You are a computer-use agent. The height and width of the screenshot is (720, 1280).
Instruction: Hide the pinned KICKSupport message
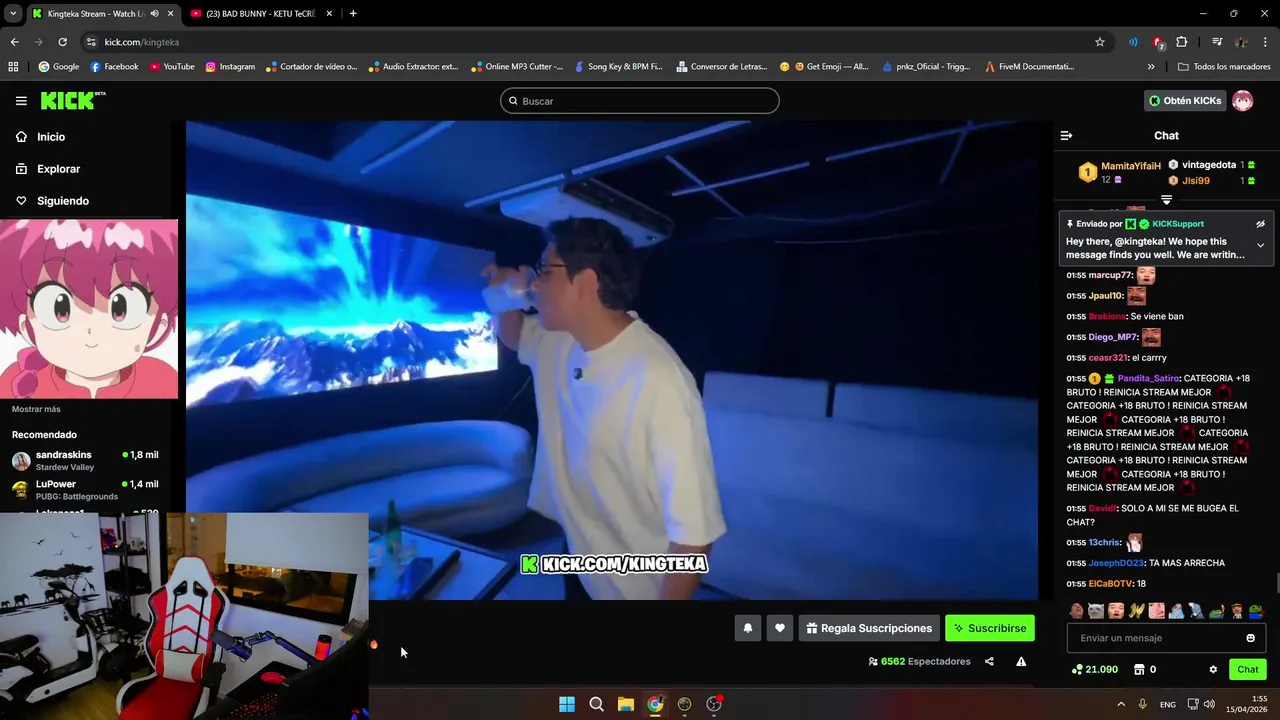pos(1260,224)
